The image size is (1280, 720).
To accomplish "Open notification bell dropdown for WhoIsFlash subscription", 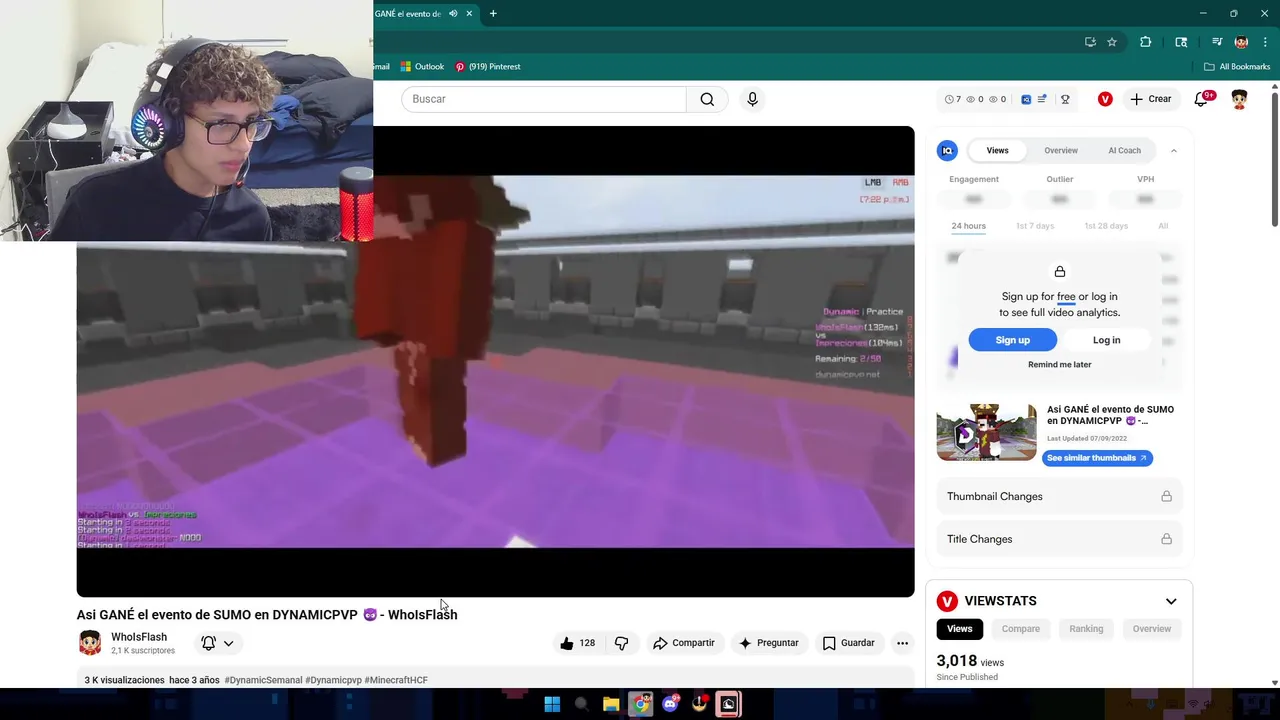I will (x=218, y=643).
